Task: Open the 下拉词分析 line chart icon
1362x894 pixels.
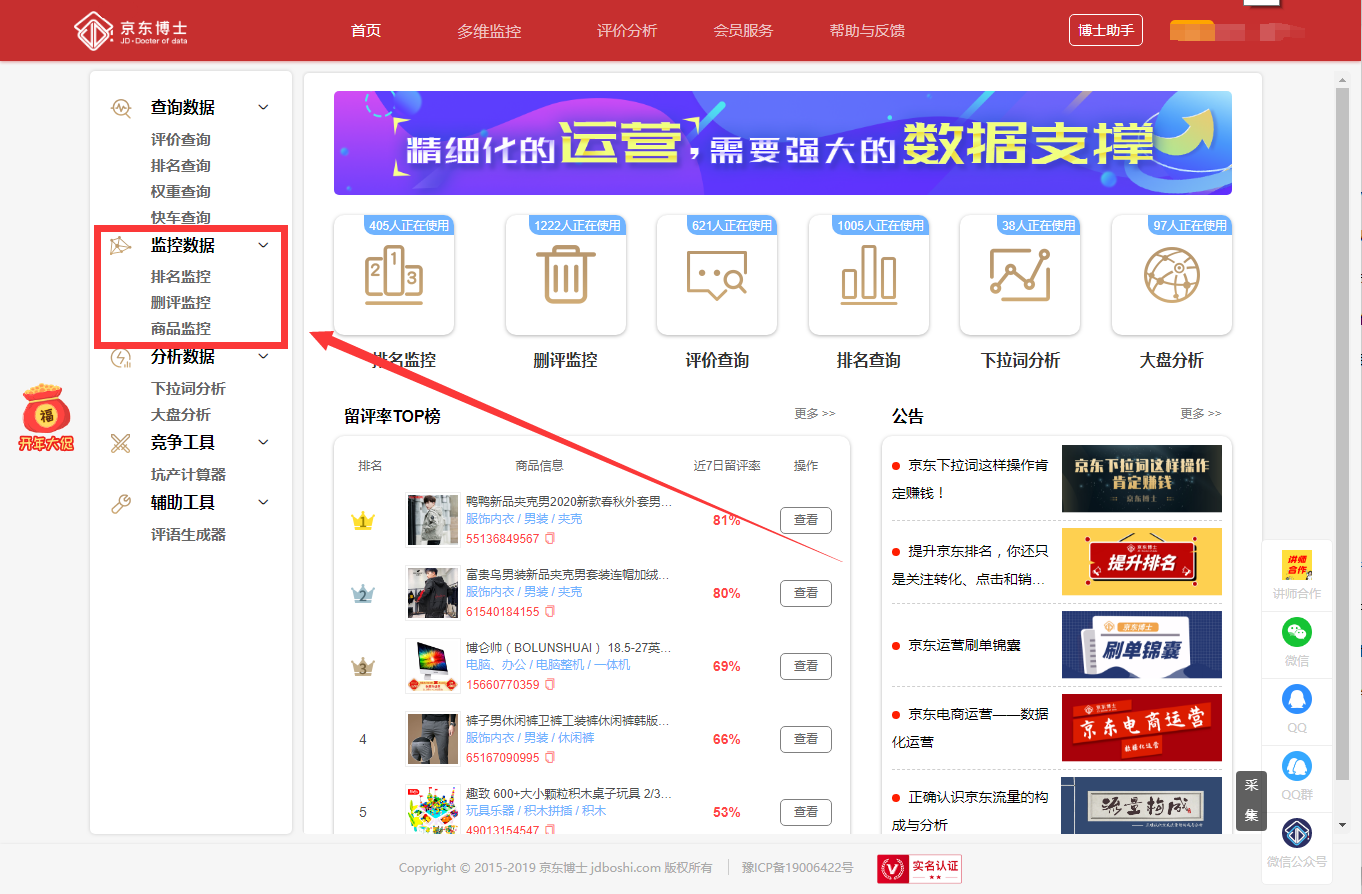Action: tap(1020, 274)
